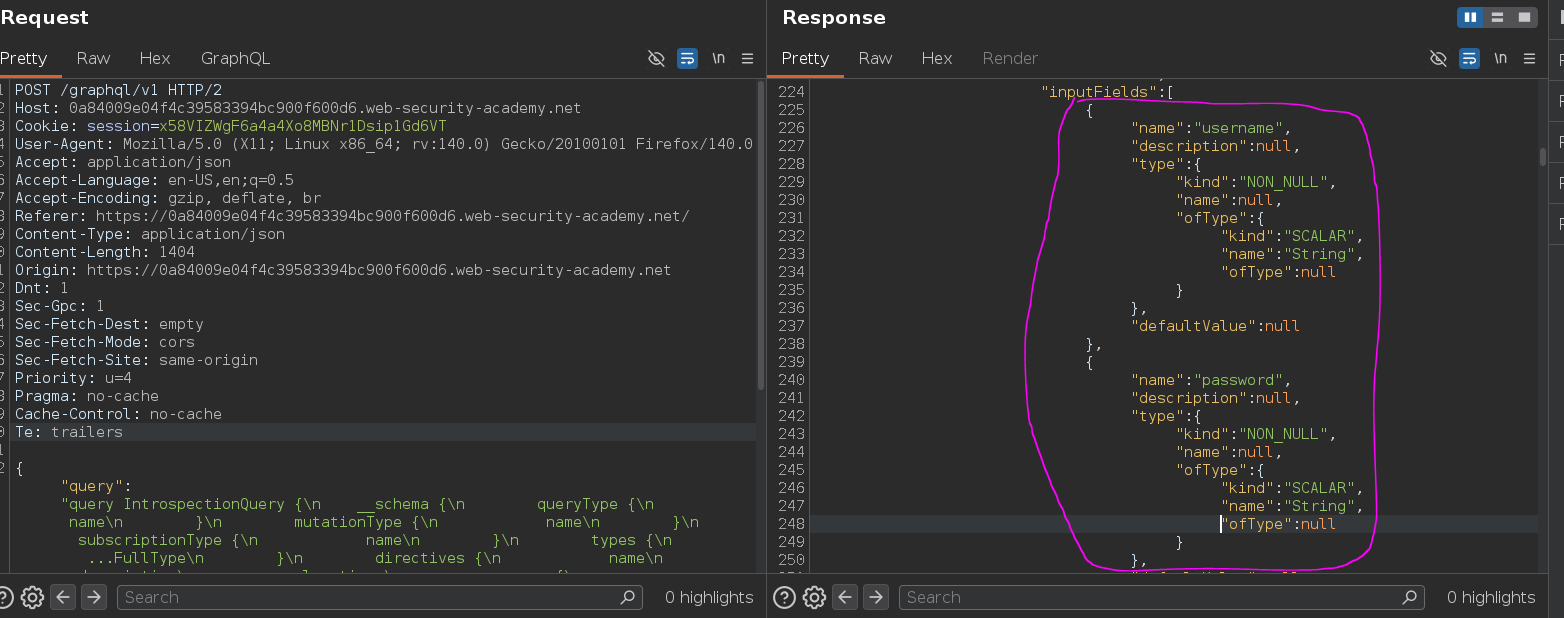The width and height of the screenshot is (1564, 618).
Task: Open the Response Render tab
Action: point(1010,58)
